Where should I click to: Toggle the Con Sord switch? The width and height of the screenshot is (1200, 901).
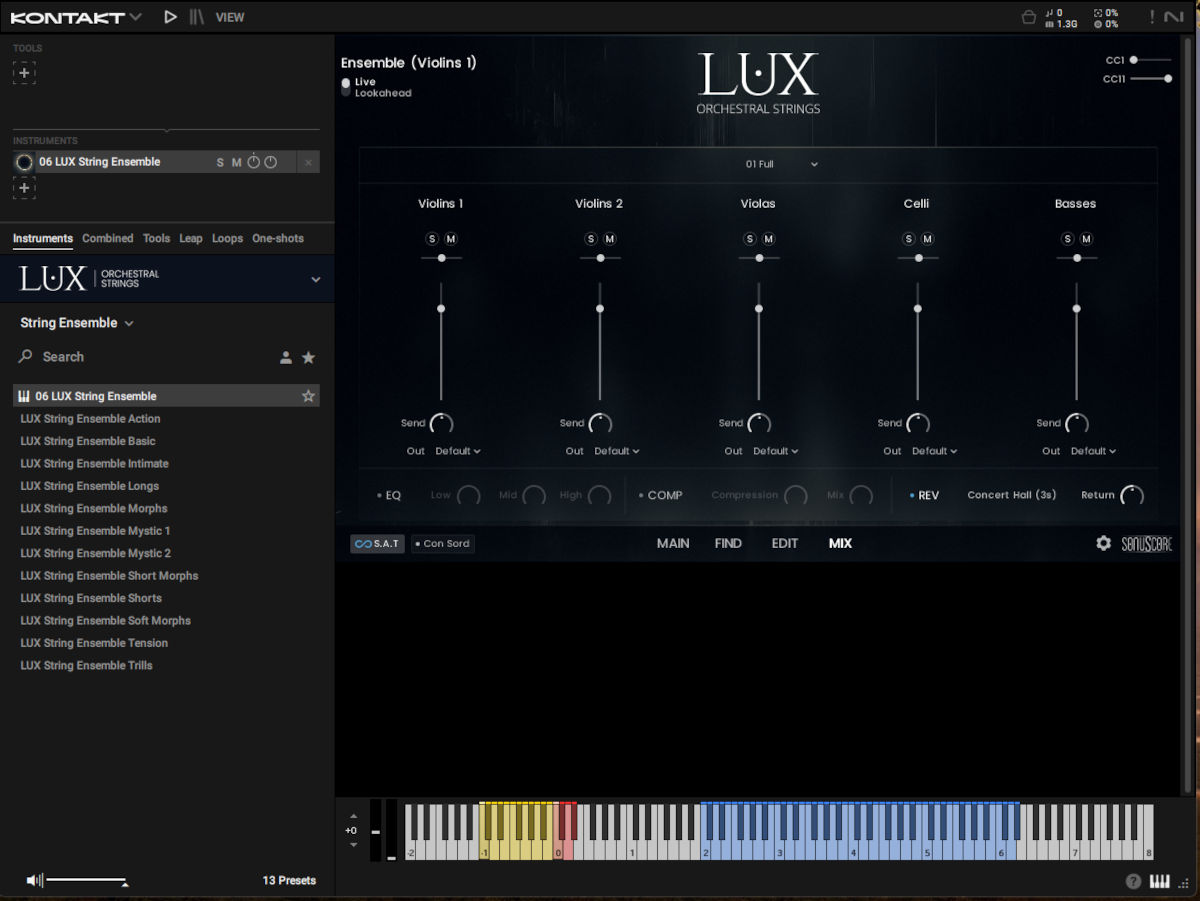click(441, 544)
